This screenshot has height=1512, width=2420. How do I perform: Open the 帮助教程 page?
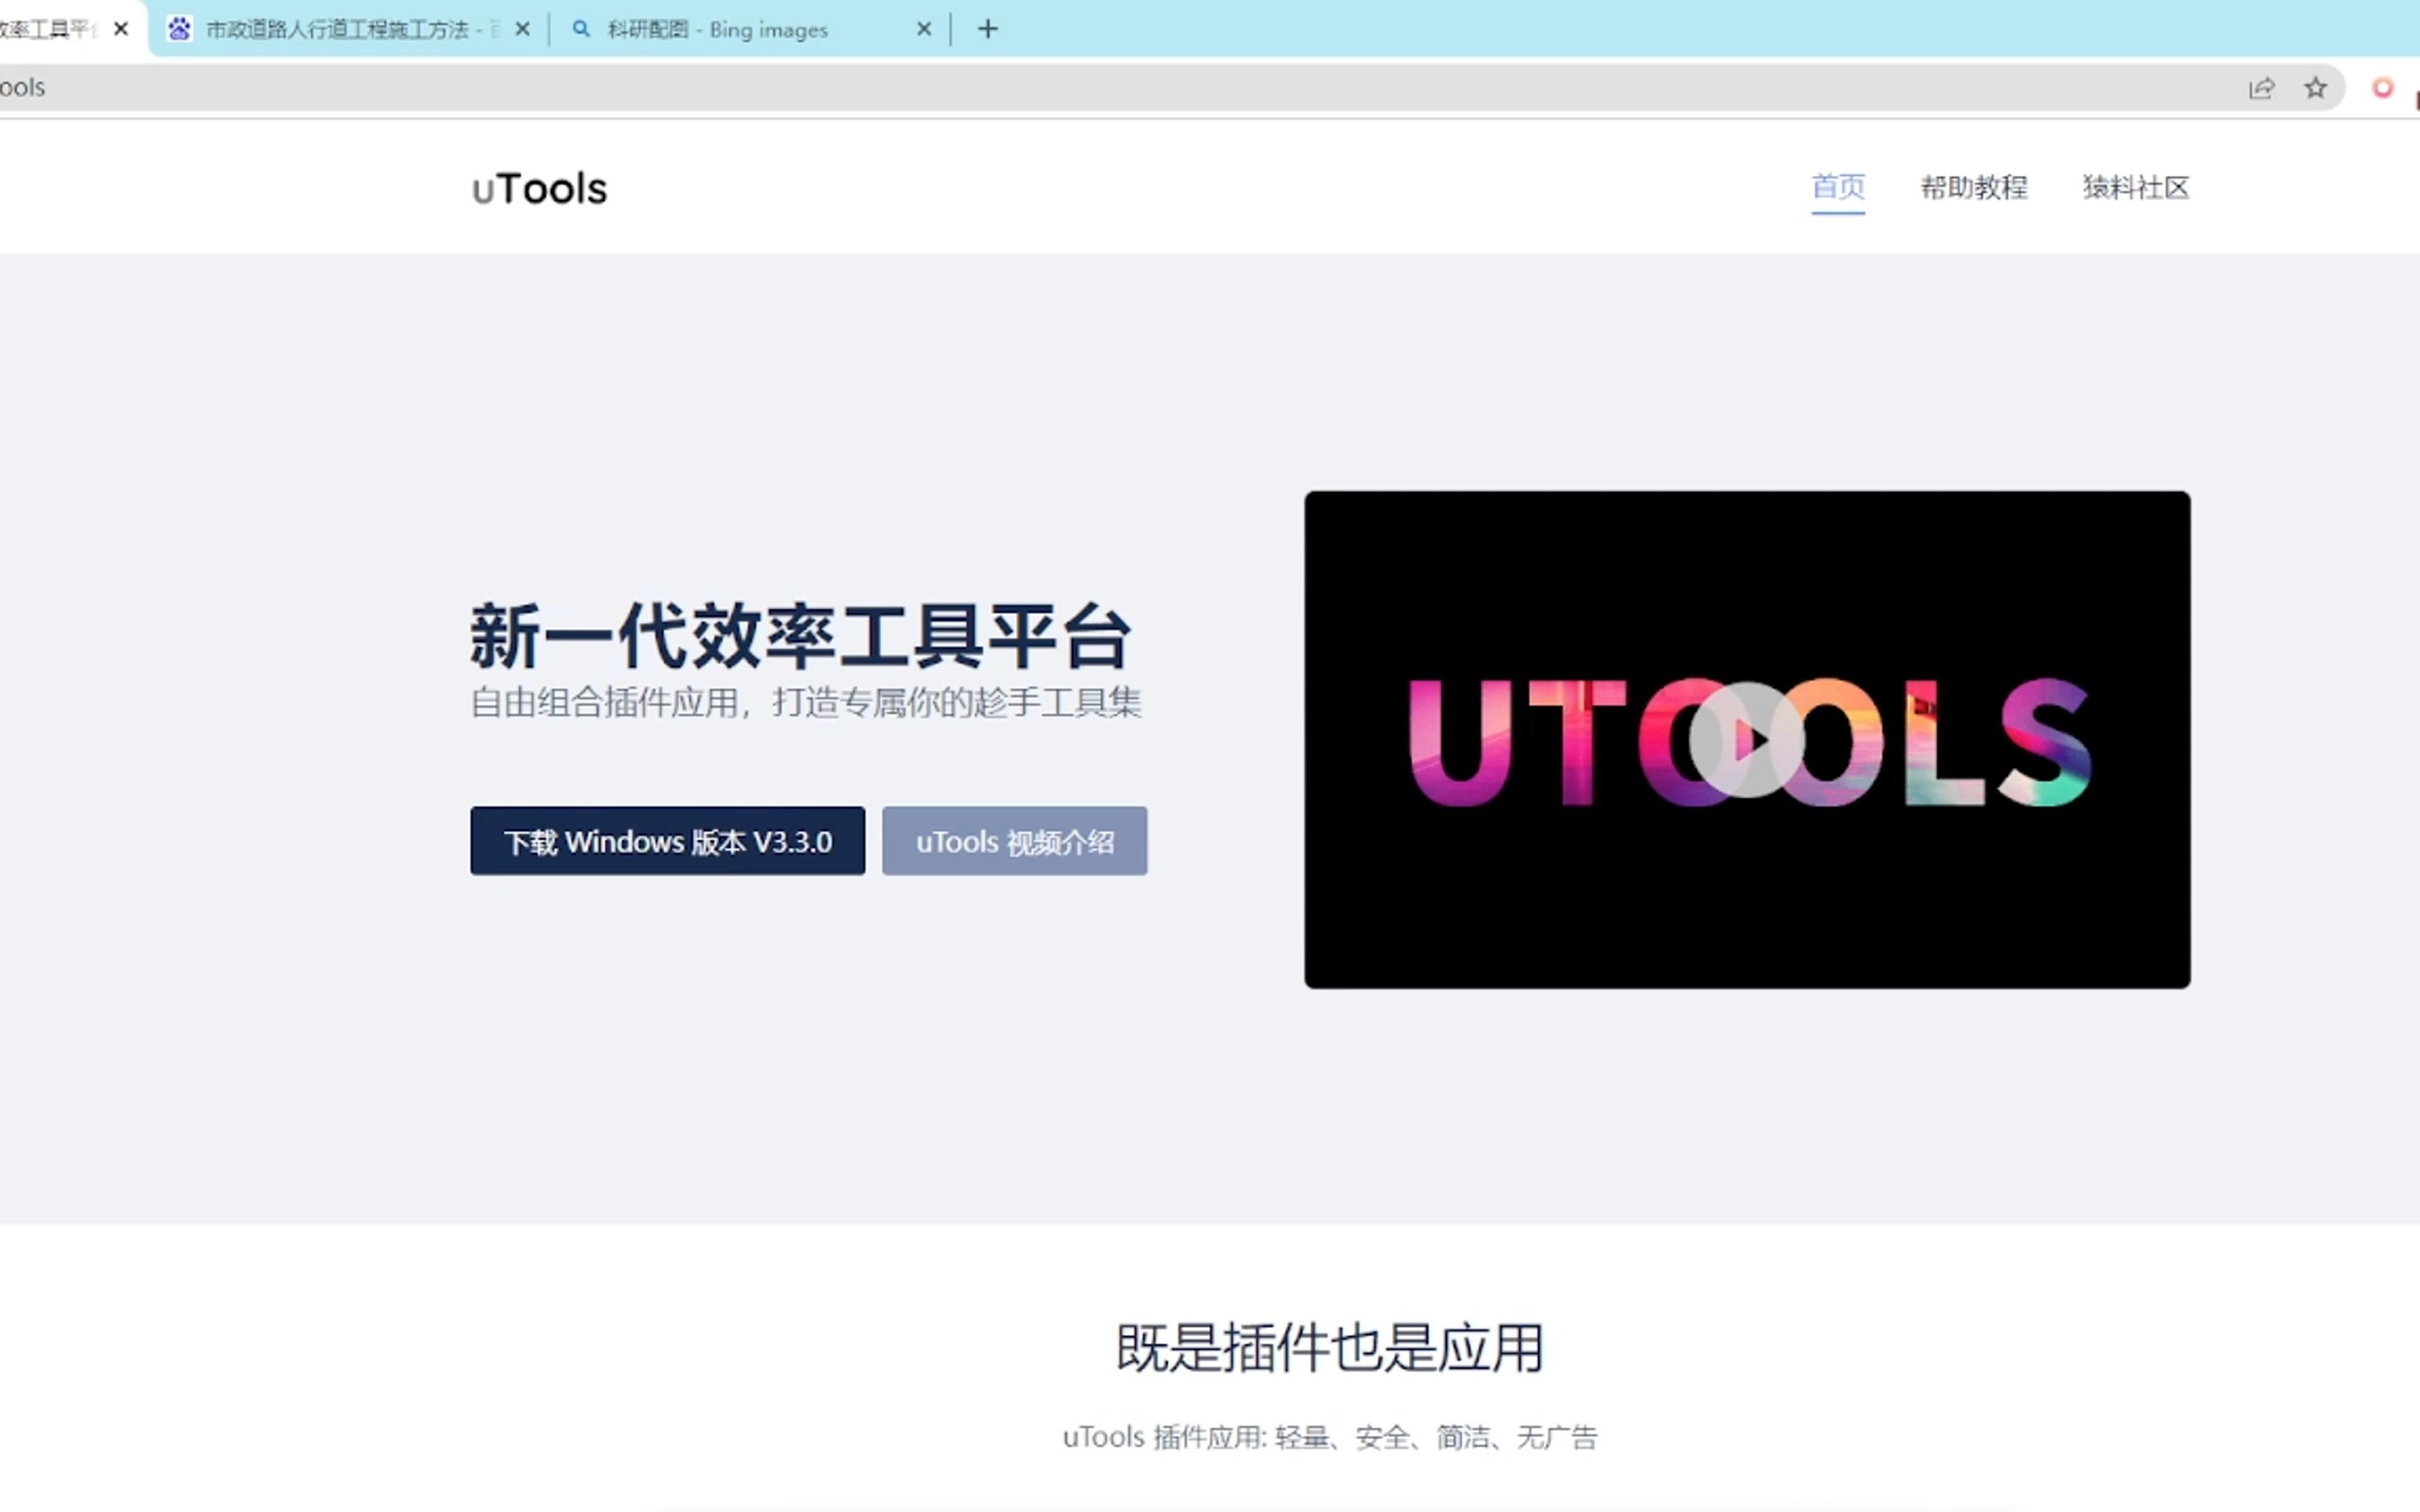tap(1974, 188)
